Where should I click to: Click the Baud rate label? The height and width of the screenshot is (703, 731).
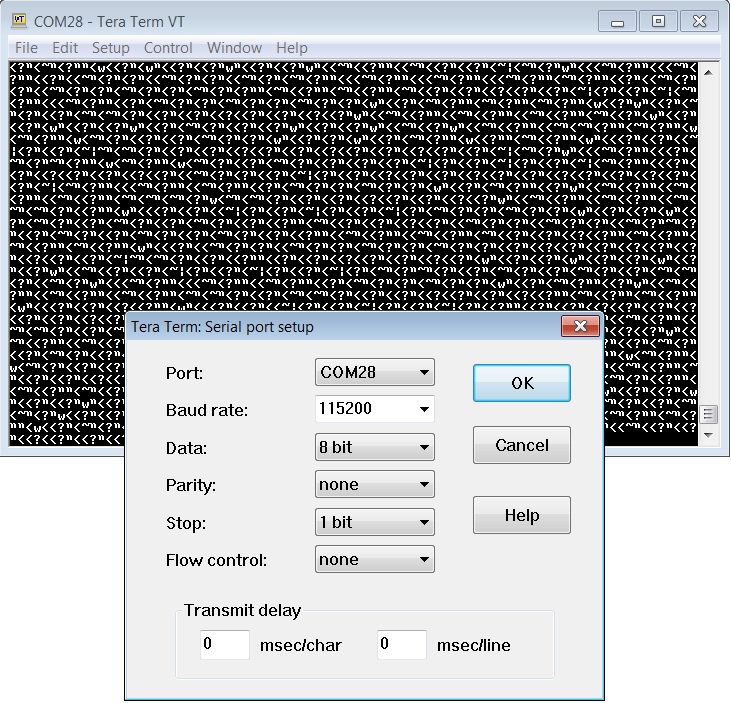pyautogui.click(x=207, y=410)
